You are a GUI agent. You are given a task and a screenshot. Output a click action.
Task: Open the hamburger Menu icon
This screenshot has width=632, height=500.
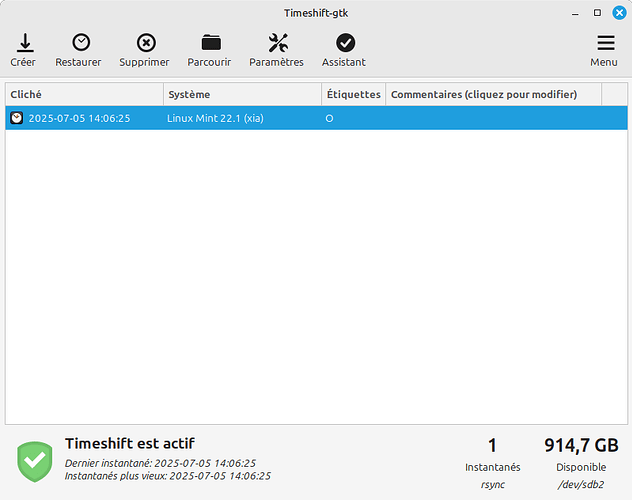(606, 43)
